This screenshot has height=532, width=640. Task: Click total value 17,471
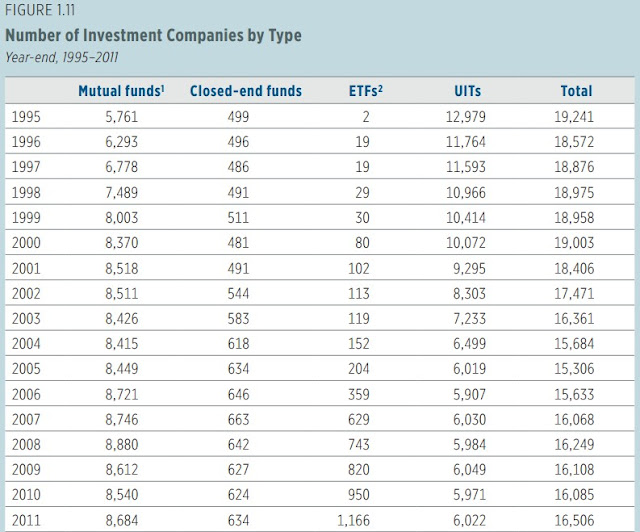[x=574, y=293]
